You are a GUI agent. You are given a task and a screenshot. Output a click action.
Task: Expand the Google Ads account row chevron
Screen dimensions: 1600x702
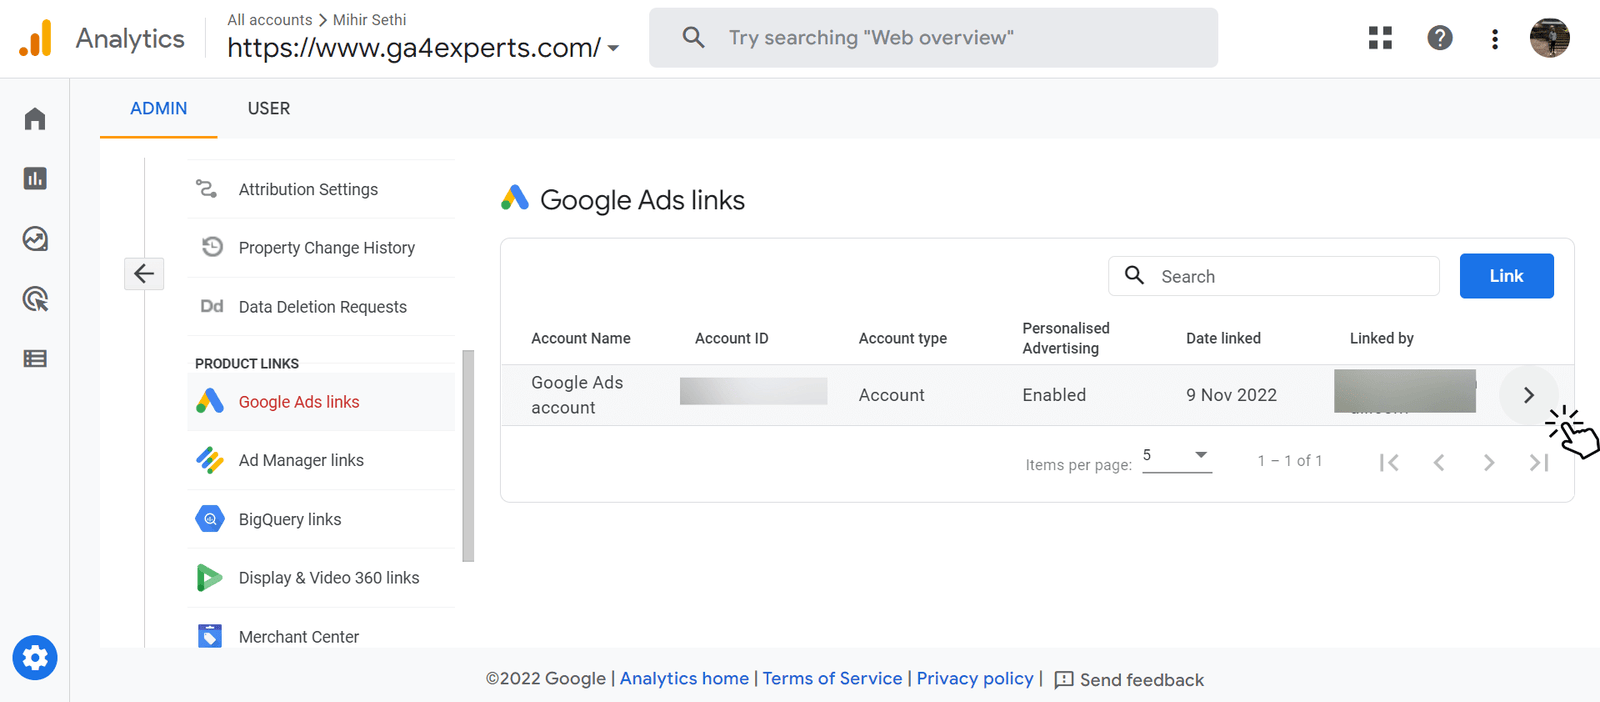pyautogui.click(x=1528, y=395)
